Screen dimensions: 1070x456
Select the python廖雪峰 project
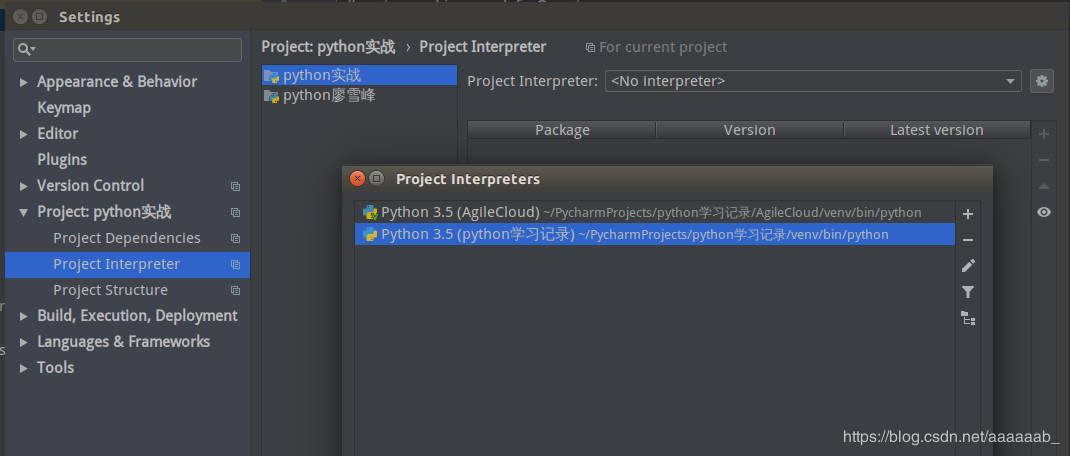pyautogui.click(x=329, y=96)
